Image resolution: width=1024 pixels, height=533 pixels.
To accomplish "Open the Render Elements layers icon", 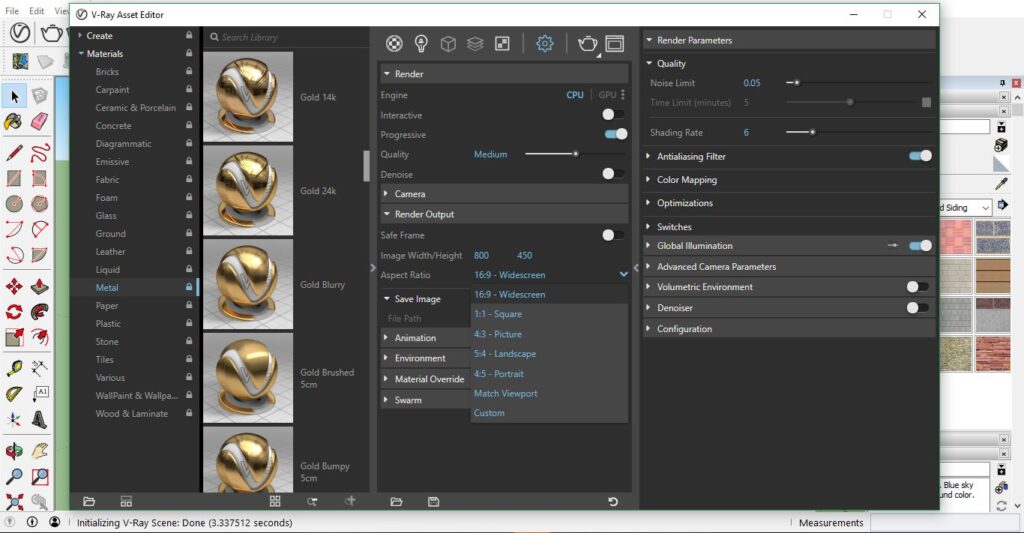I will 475,44.
